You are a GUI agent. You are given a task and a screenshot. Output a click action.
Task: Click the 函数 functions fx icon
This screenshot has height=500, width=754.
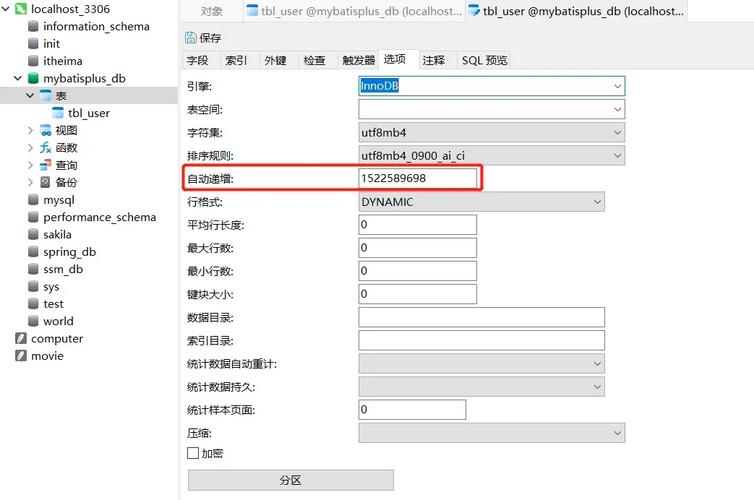pos(46,147)
